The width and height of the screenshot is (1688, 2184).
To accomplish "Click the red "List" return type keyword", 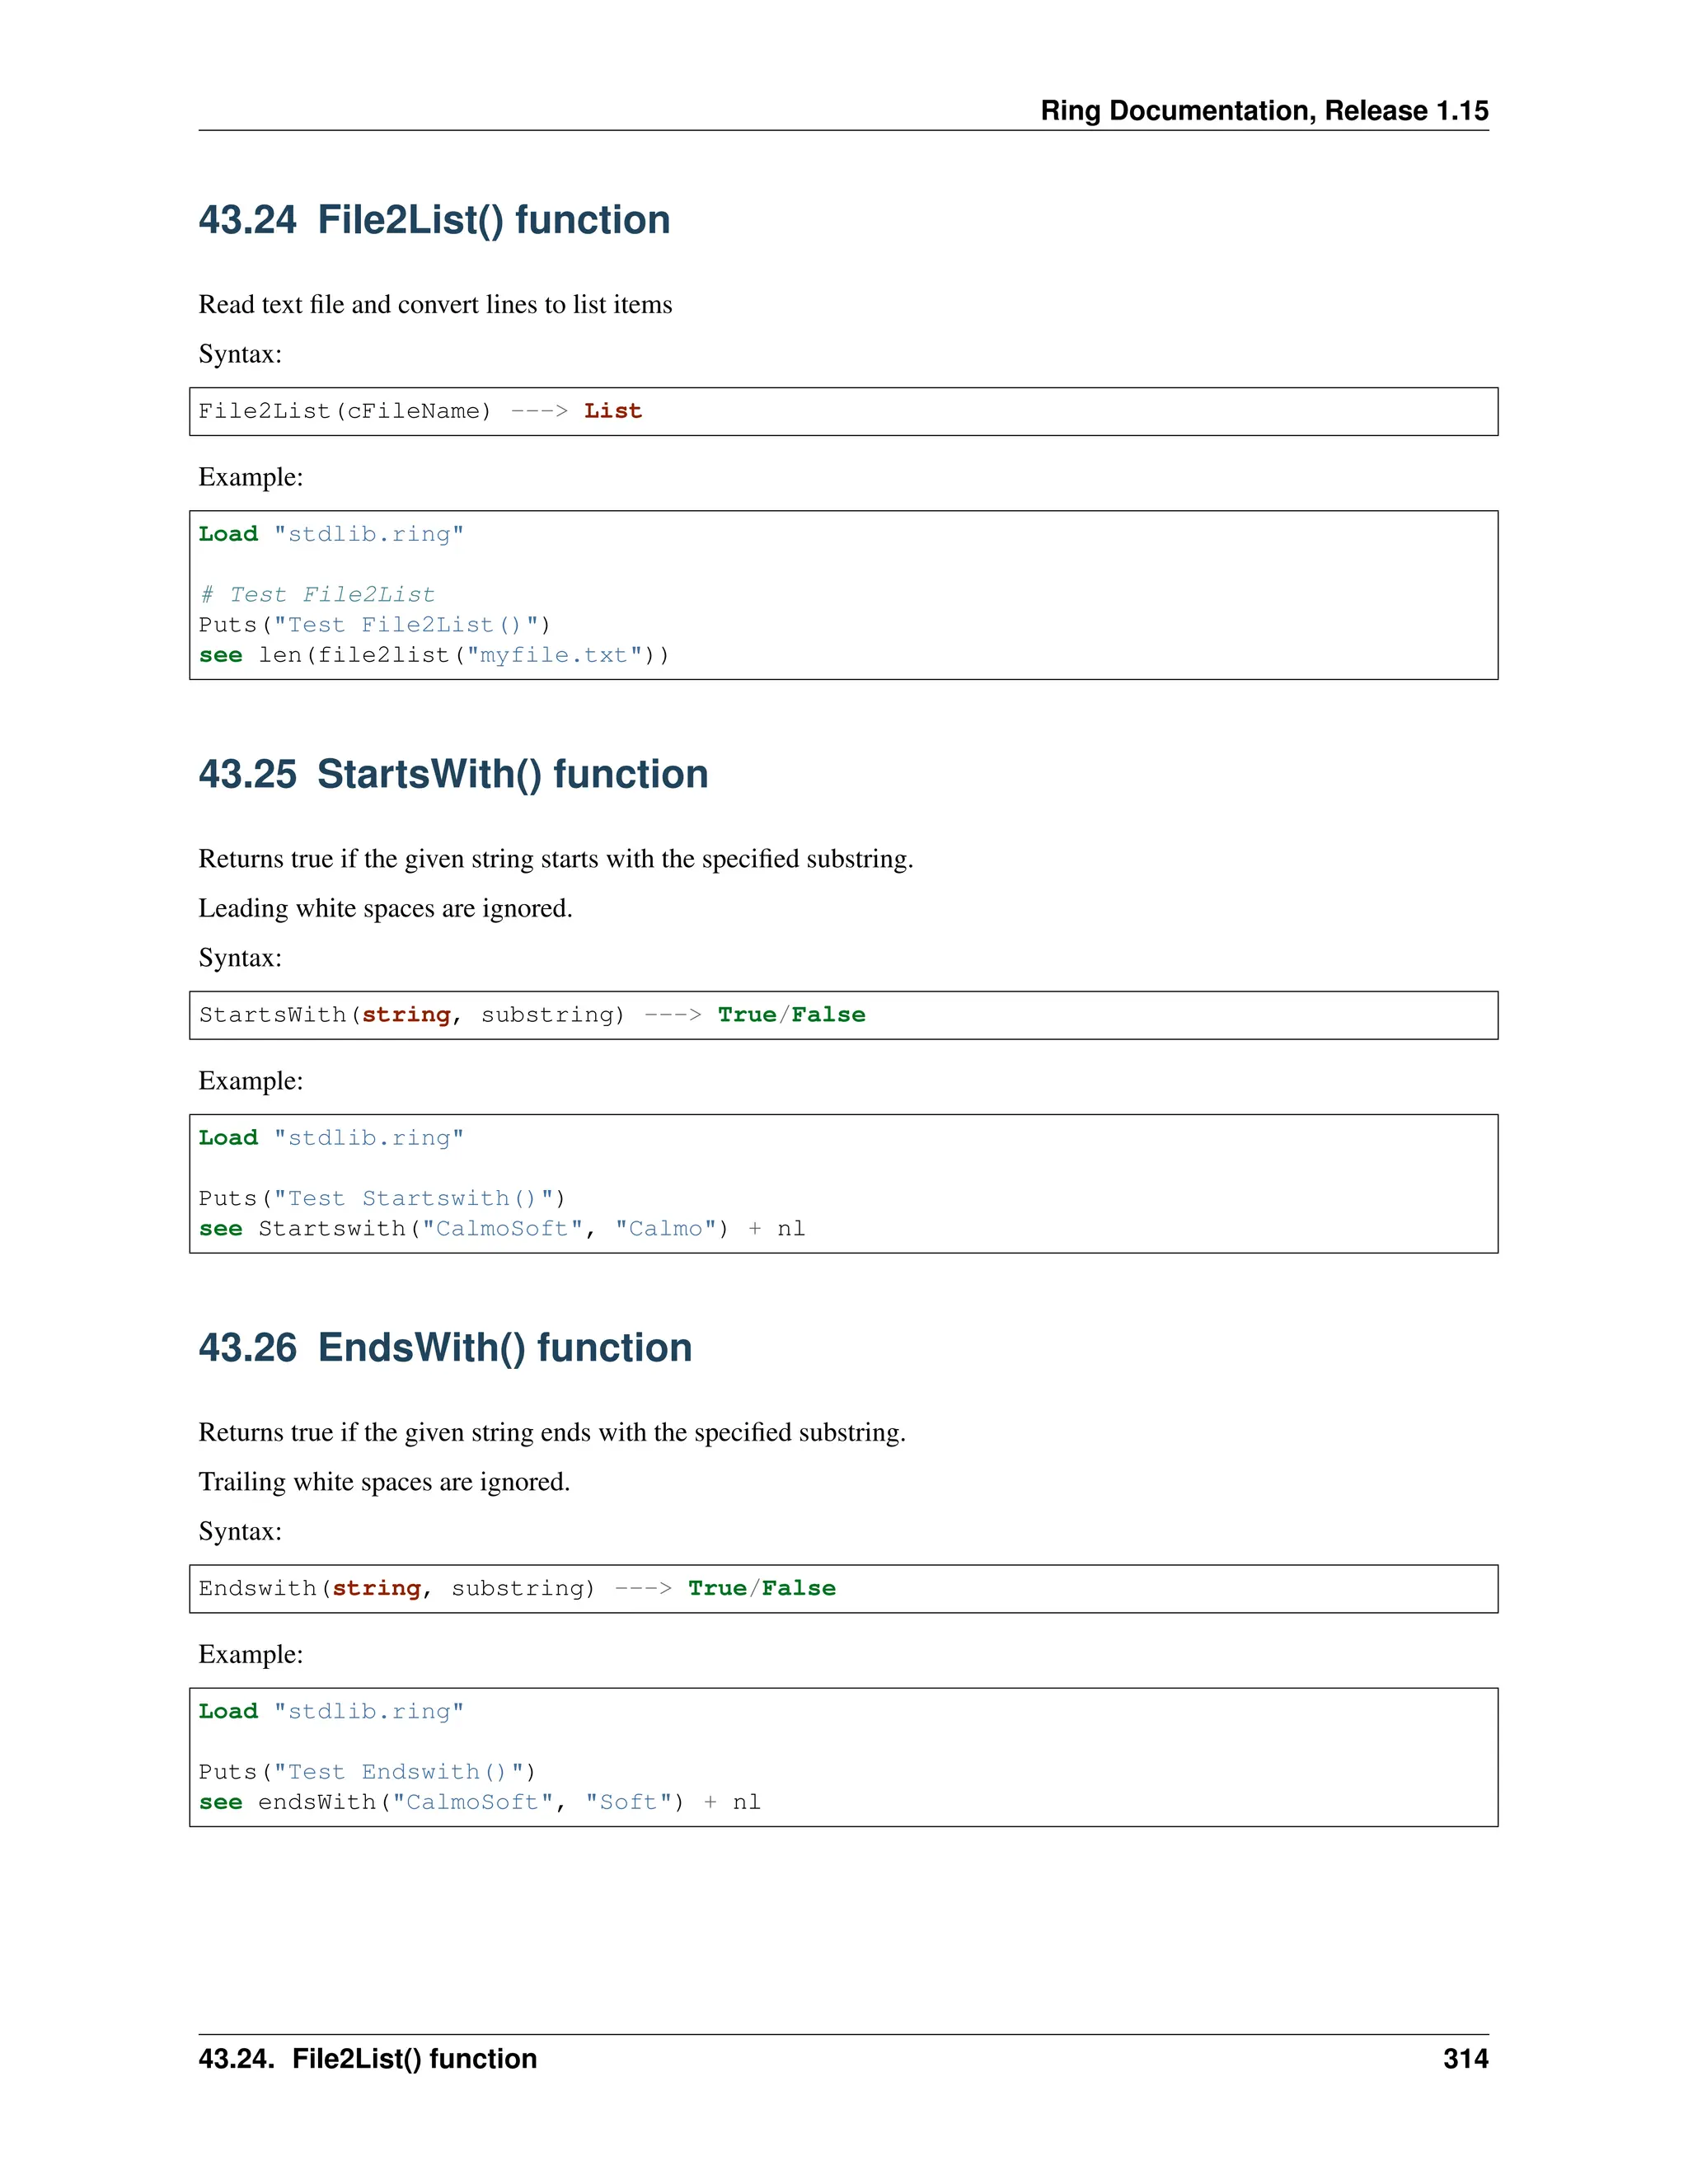I will click(613, 411).
